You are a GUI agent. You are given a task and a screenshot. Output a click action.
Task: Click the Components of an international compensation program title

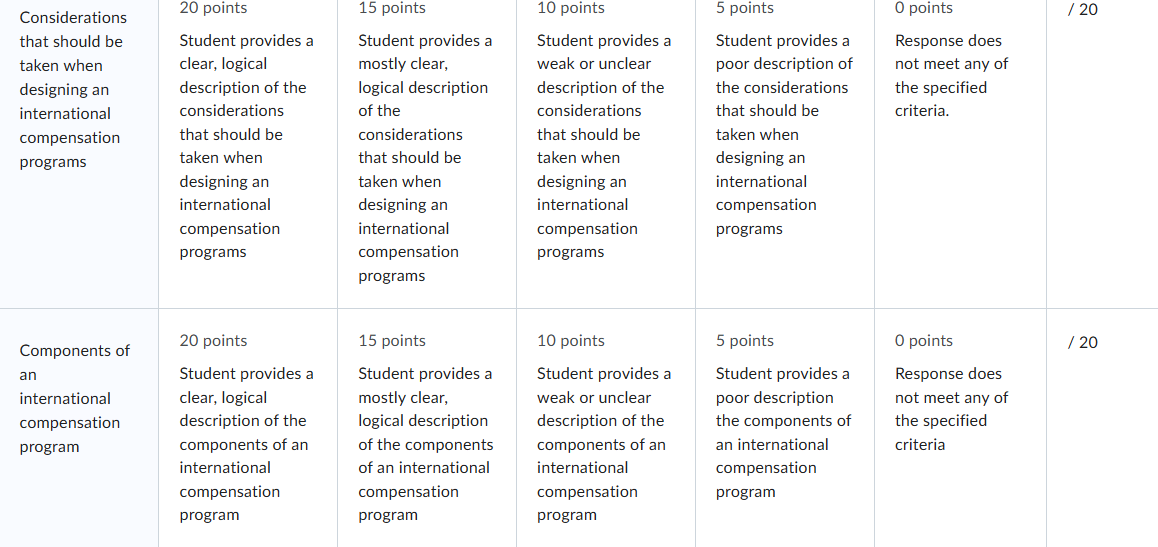point(75,399)
